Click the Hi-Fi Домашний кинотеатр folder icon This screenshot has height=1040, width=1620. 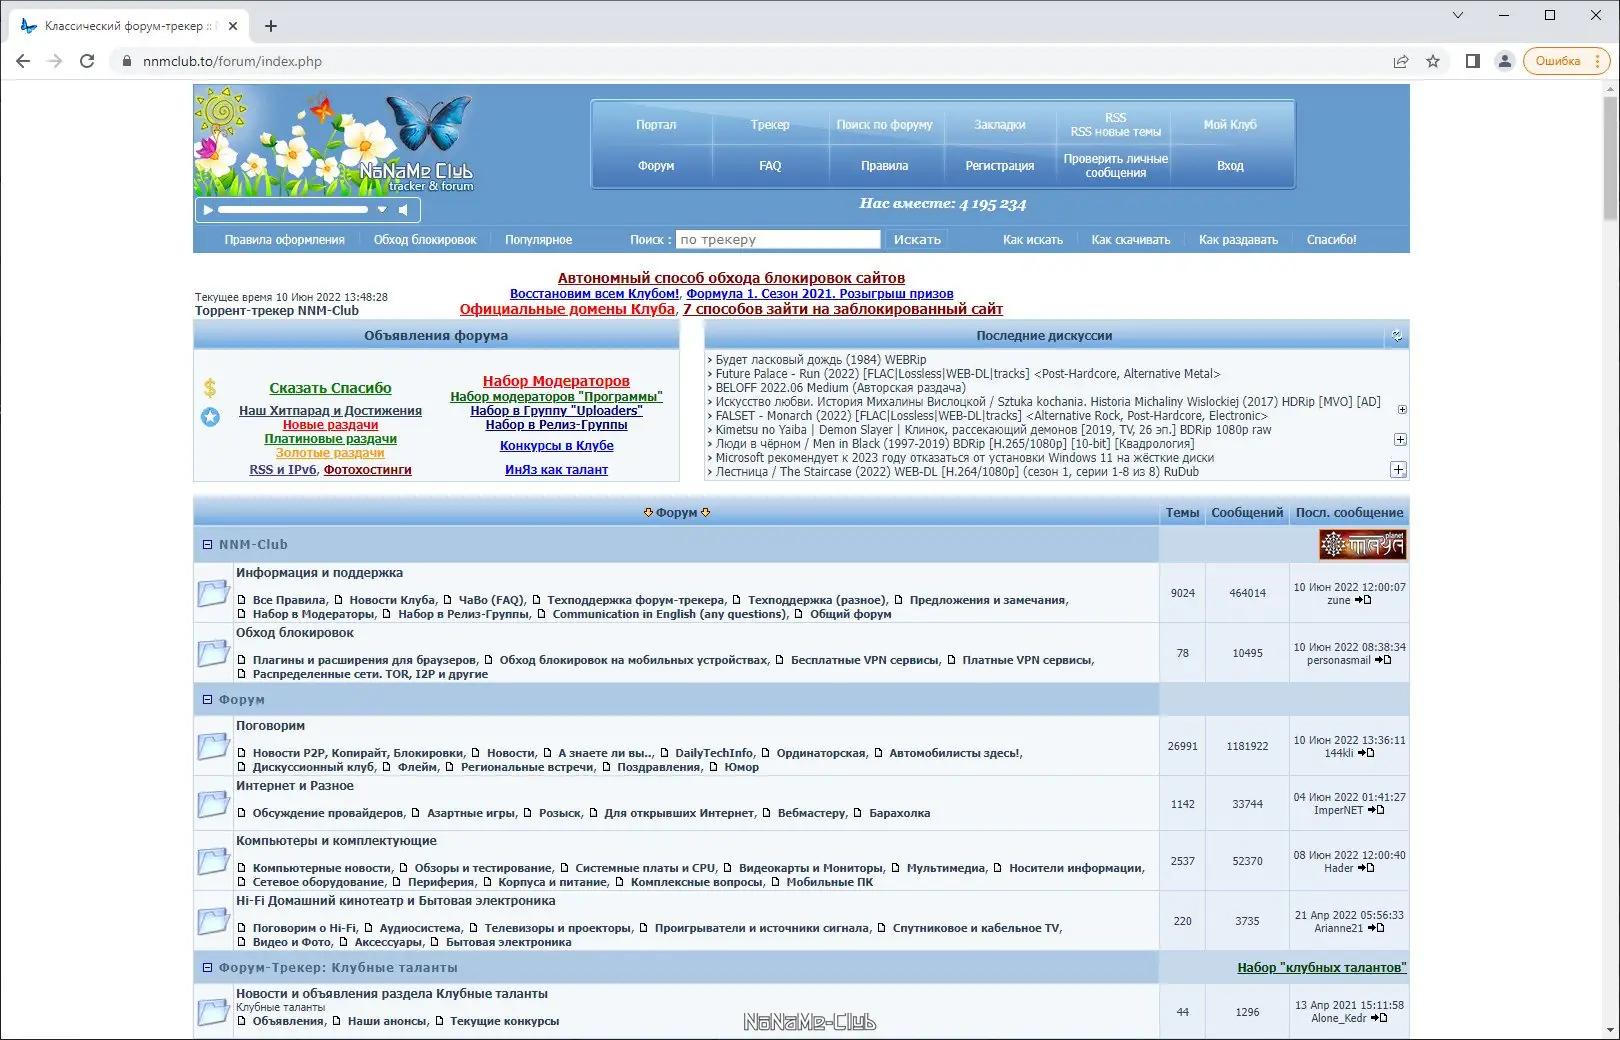coord(213,921)
